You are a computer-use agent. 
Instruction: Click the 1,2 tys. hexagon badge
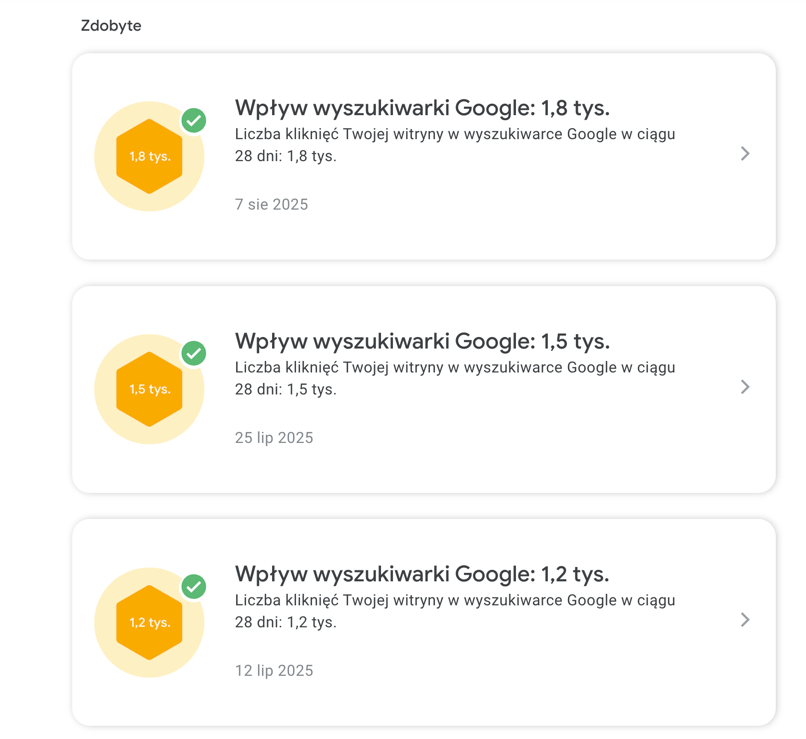coord(149,623)
